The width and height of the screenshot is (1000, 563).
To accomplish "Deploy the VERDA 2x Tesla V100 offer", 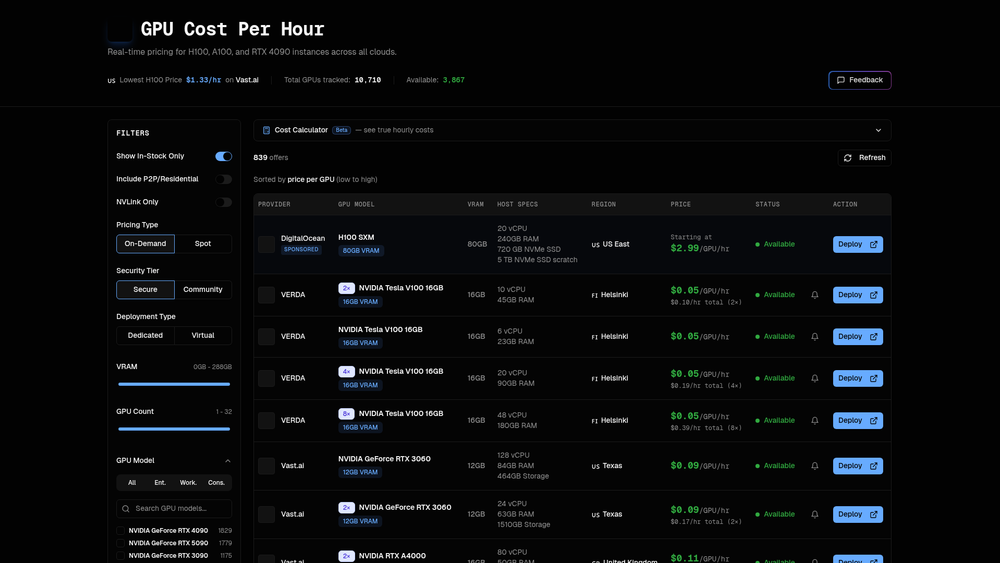I will (858, 295).
